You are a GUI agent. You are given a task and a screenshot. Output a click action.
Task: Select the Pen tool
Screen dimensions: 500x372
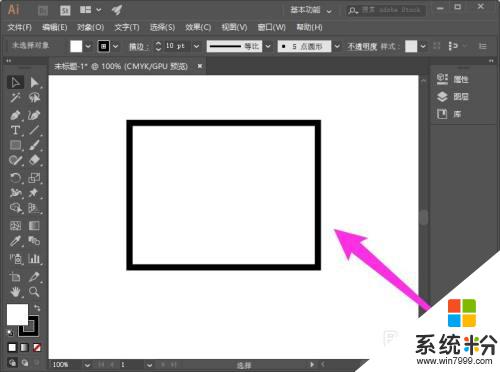pyautogui.click(x=15, y=115)
